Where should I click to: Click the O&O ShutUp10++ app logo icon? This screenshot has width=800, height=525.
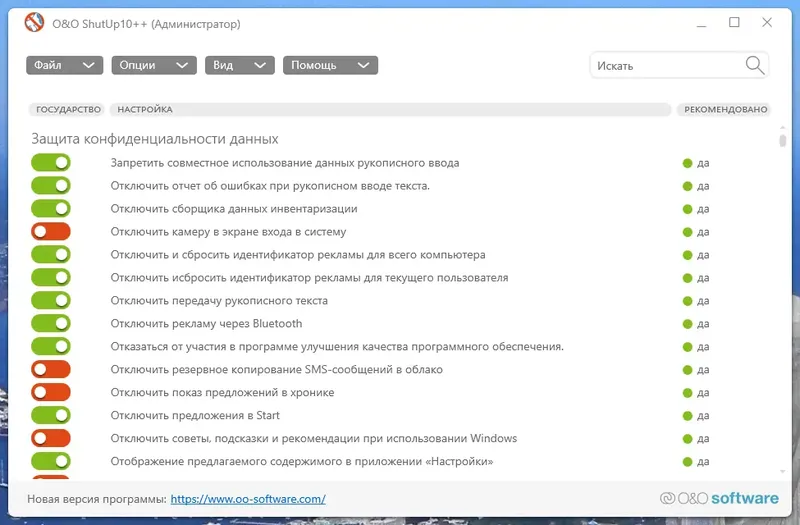(x=34, y=23)
